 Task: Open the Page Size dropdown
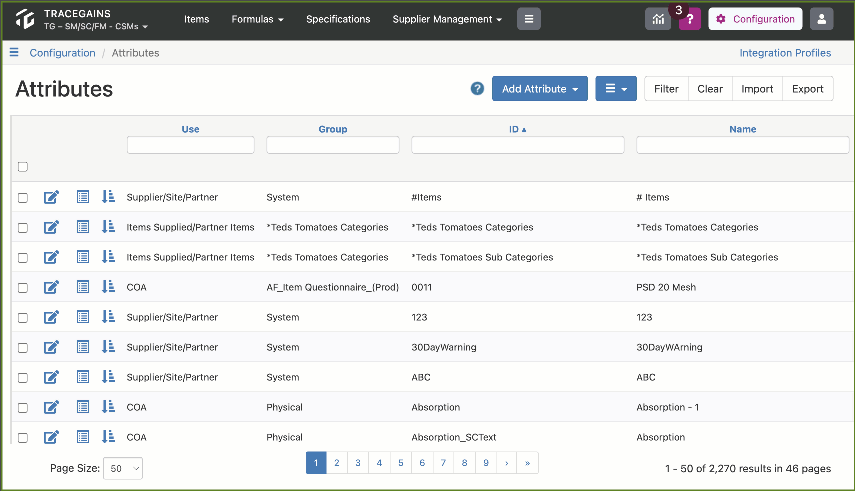pyautogui.click(x=123, y=468)
